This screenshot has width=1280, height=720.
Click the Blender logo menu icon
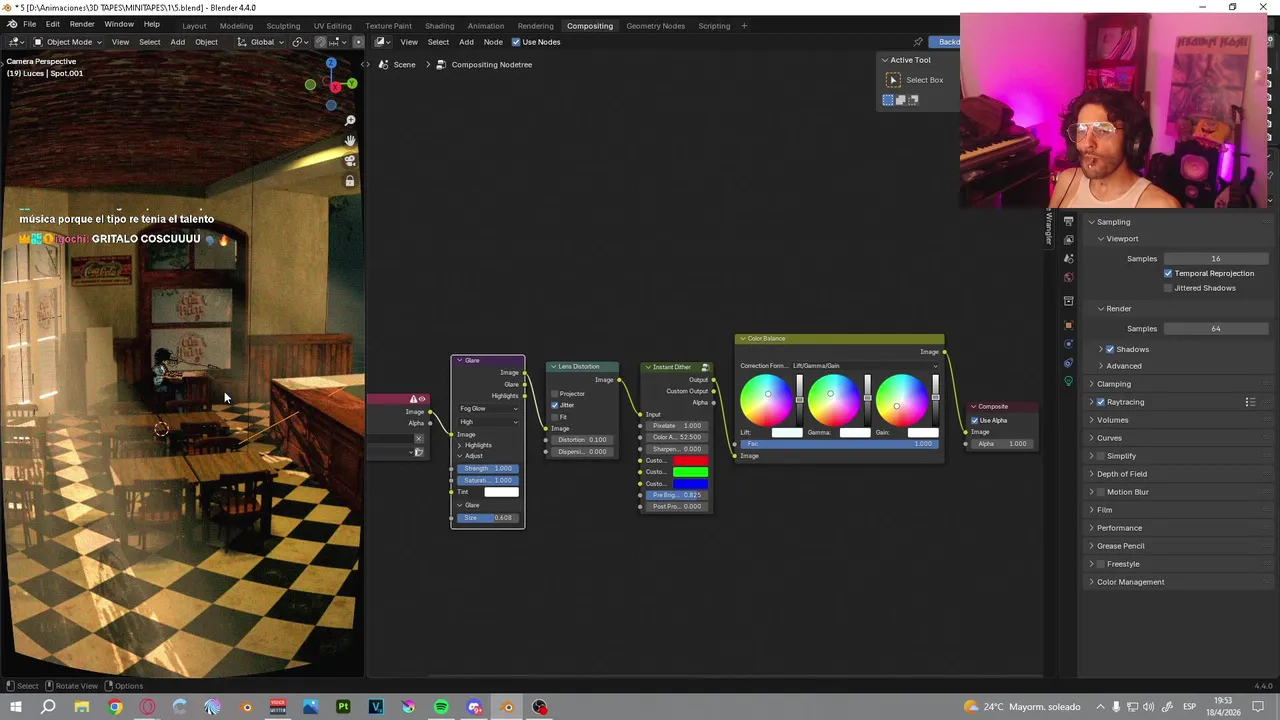(12, 25)
